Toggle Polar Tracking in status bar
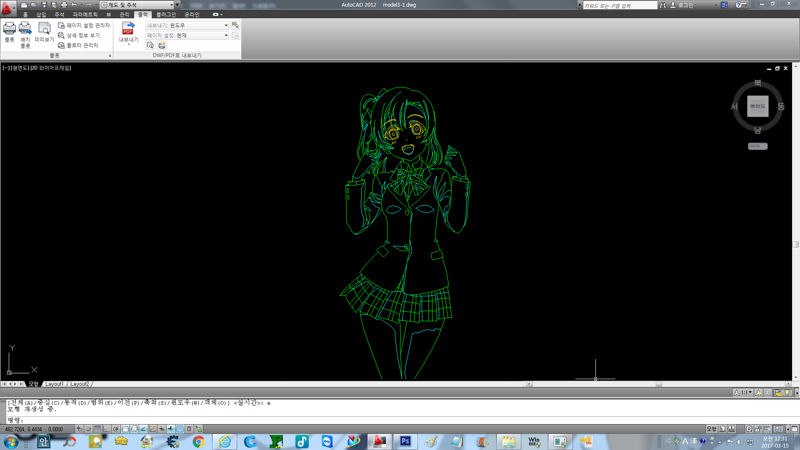 [x=116, y=429]
